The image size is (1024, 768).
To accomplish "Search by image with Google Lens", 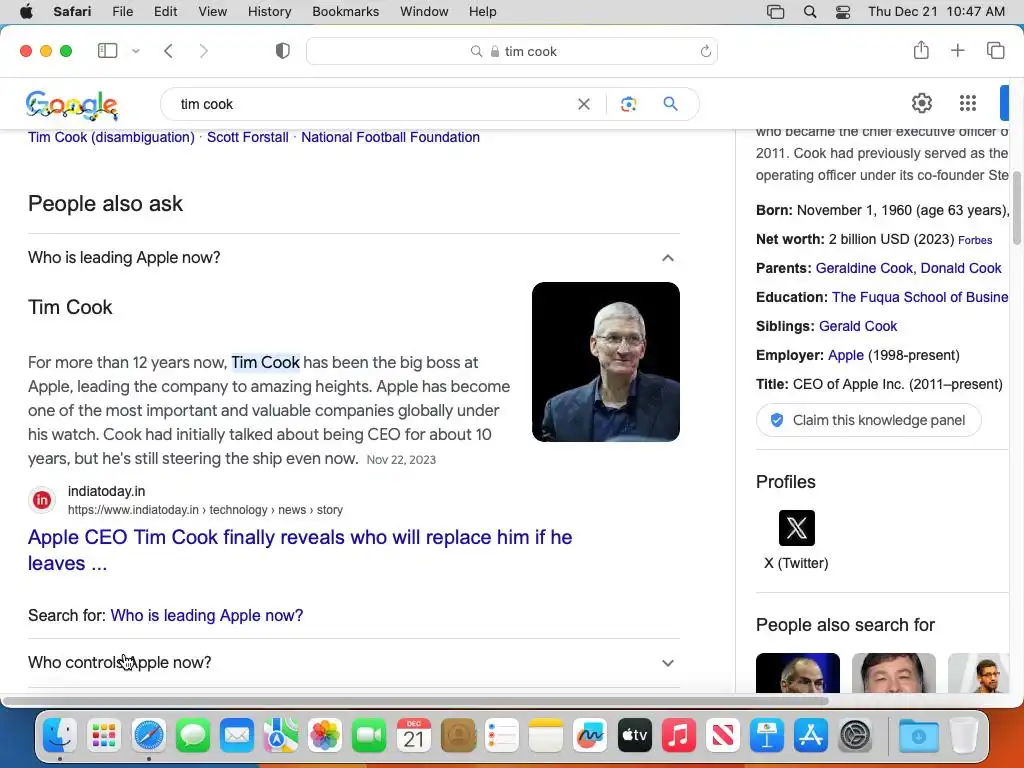I will pyautogui.click(x=628, y=104).
